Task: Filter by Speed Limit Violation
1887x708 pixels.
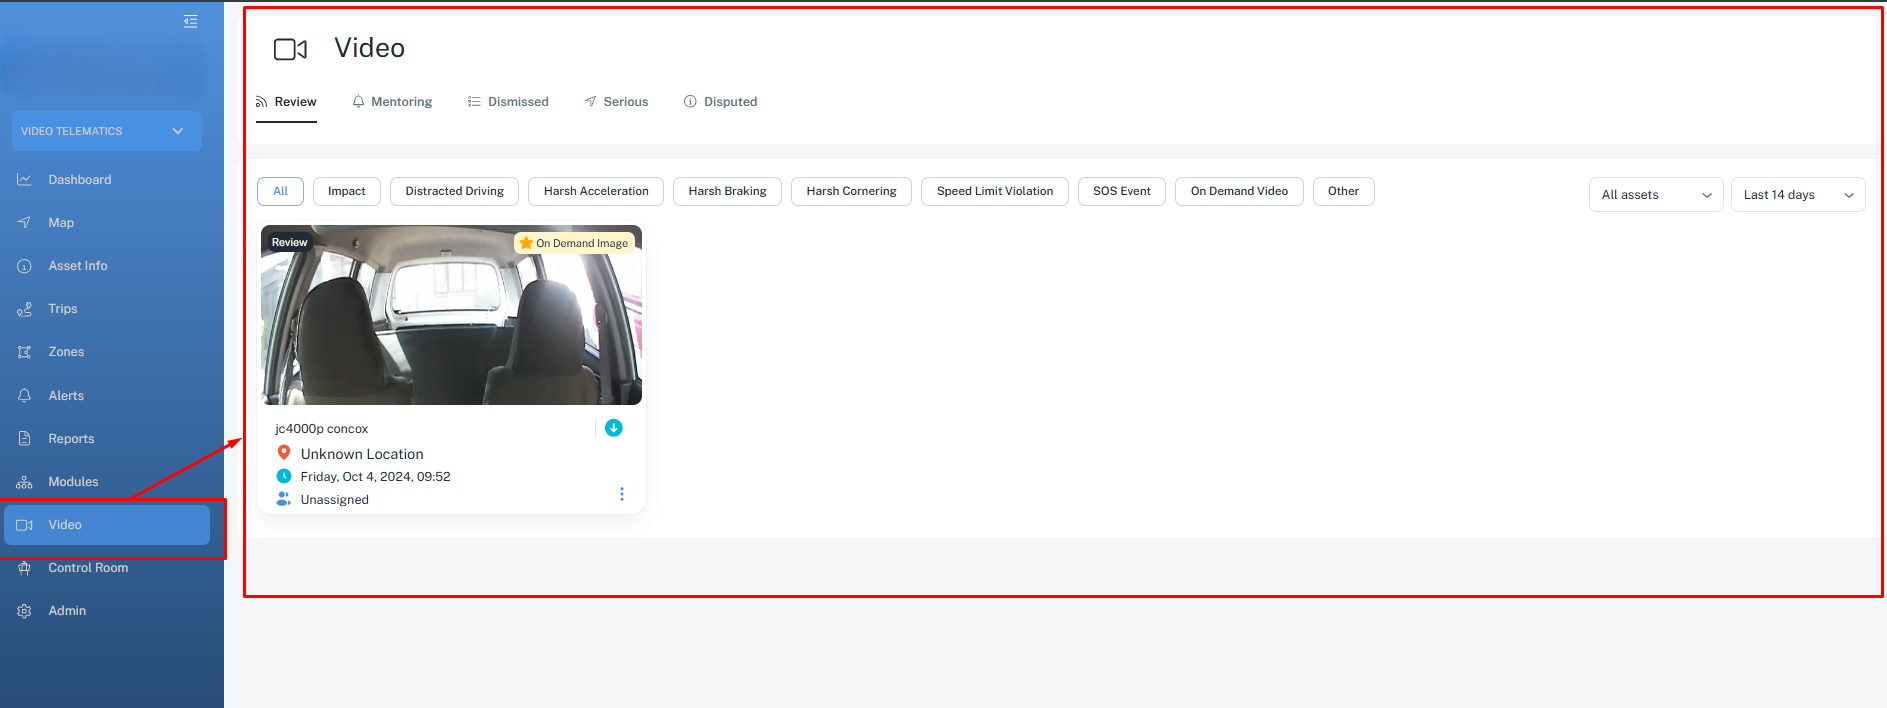Action: (x=994, y=191)
